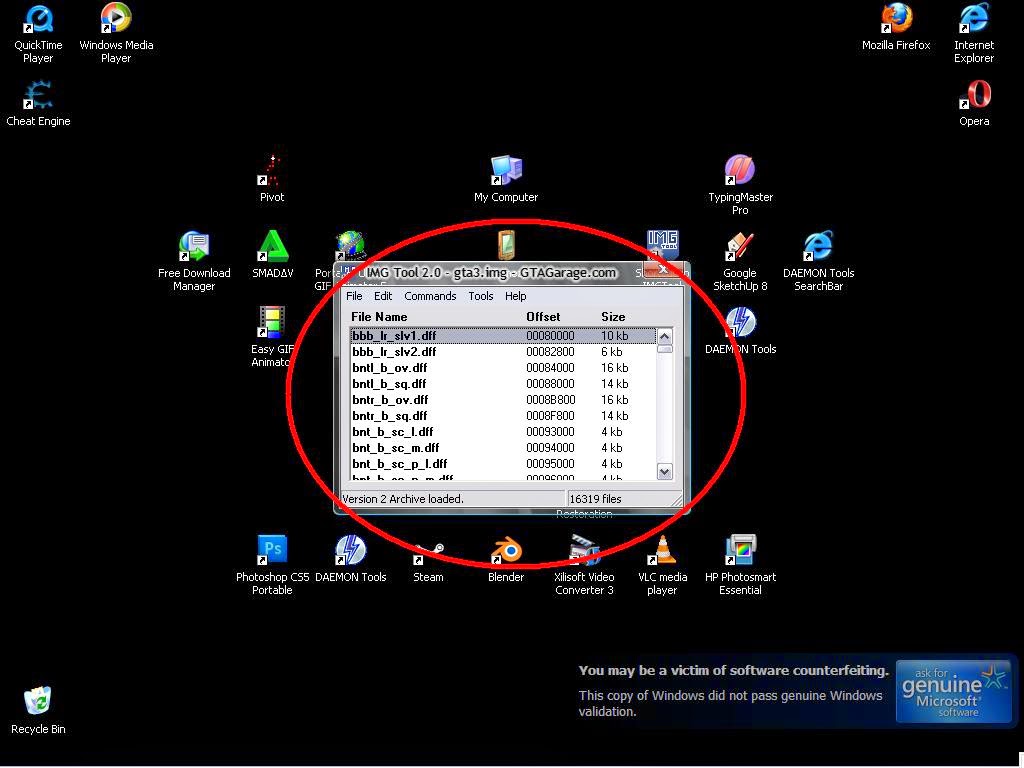Select file bntr_b_sq.dff
The width and height of the screenshot is (1024, 768).
click(503, 415)
